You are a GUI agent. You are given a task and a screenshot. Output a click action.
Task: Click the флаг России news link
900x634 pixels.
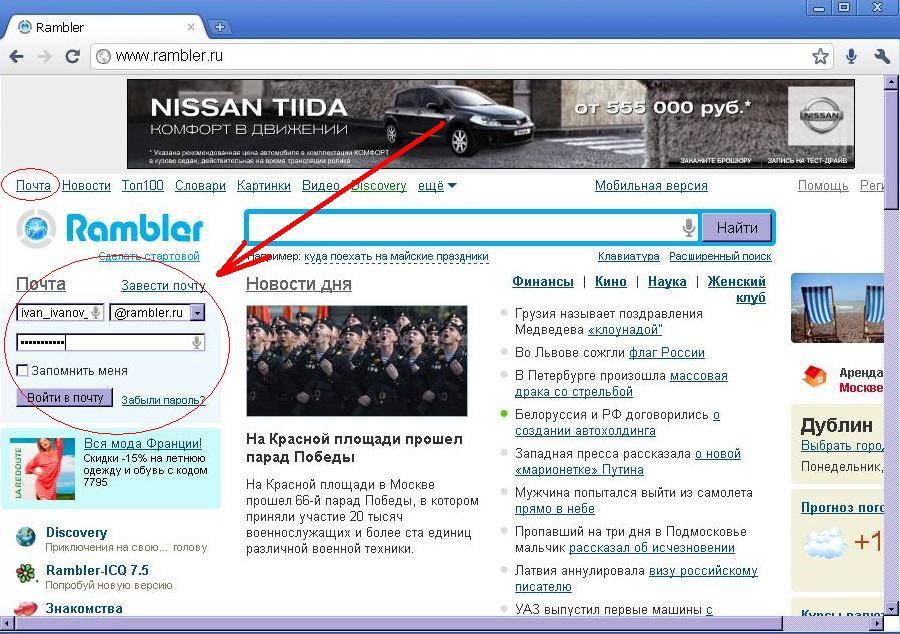click(666, 352)
